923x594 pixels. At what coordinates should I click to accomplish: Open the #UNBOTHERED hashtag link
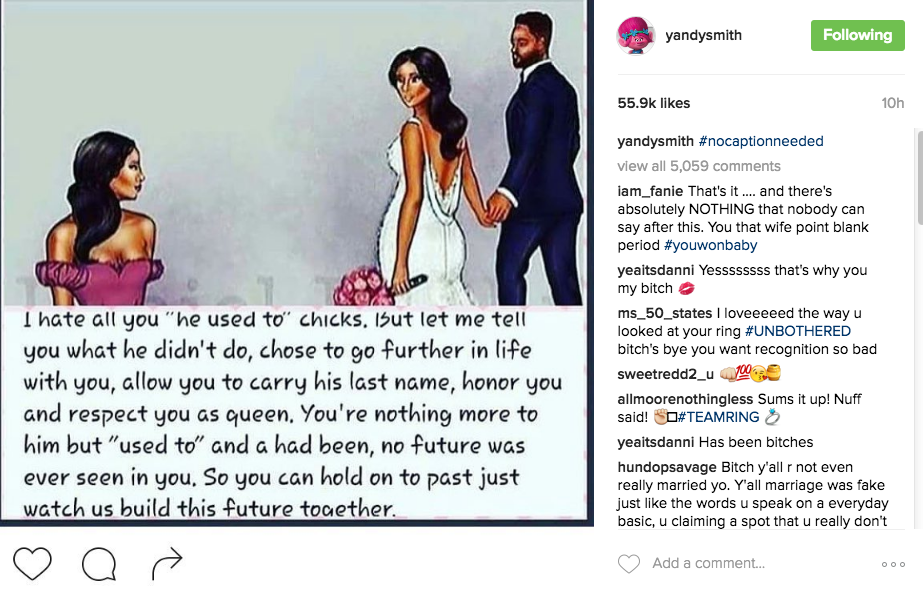[x=798, y=331]
